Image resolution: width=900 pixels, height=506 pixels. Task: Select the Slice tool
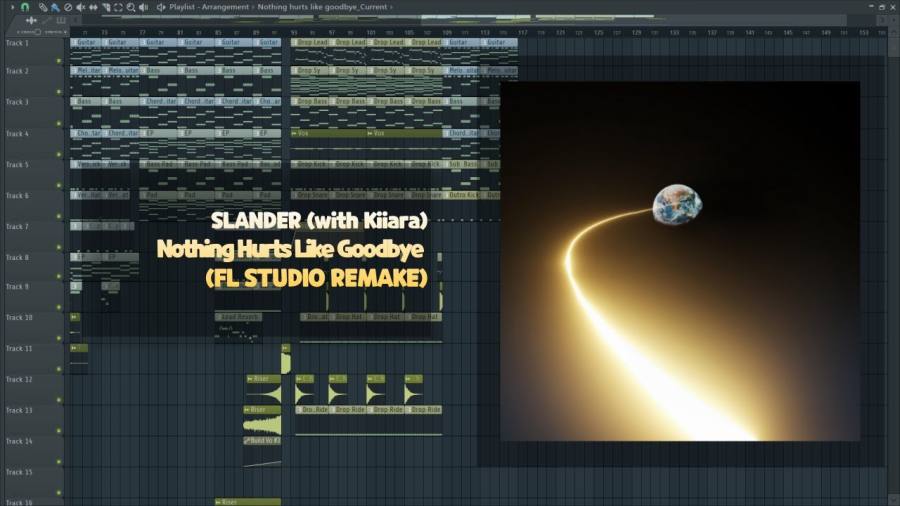click(106, 7)
